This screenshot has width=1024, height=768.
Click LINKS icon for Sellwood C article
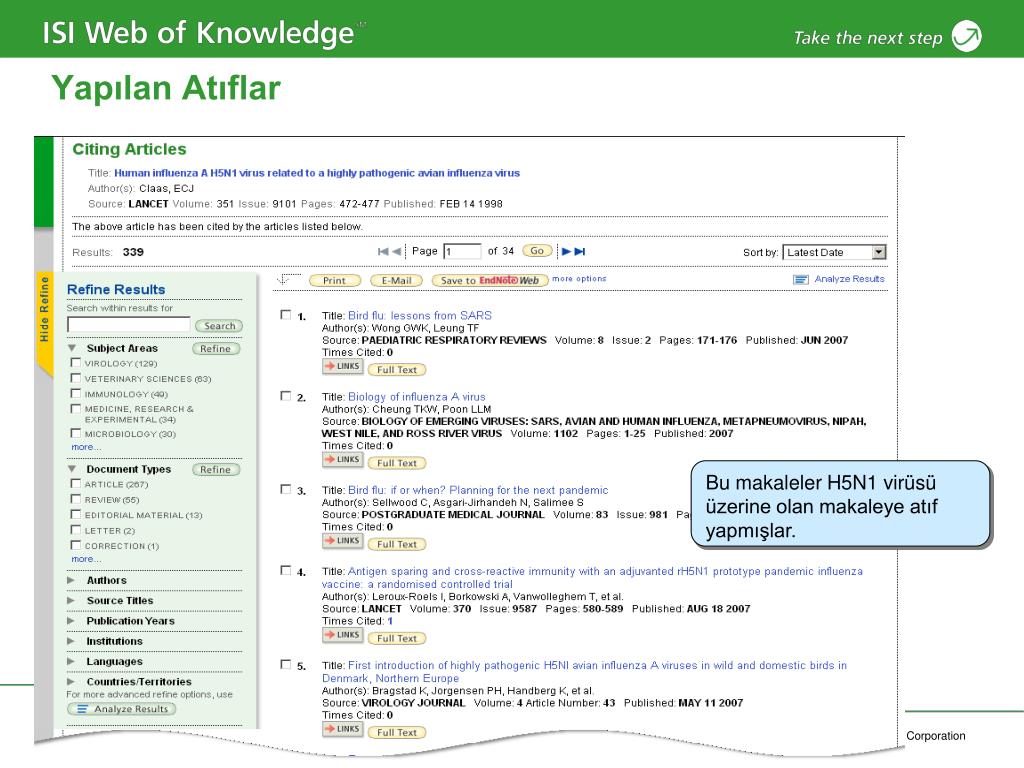coord(342,541)
